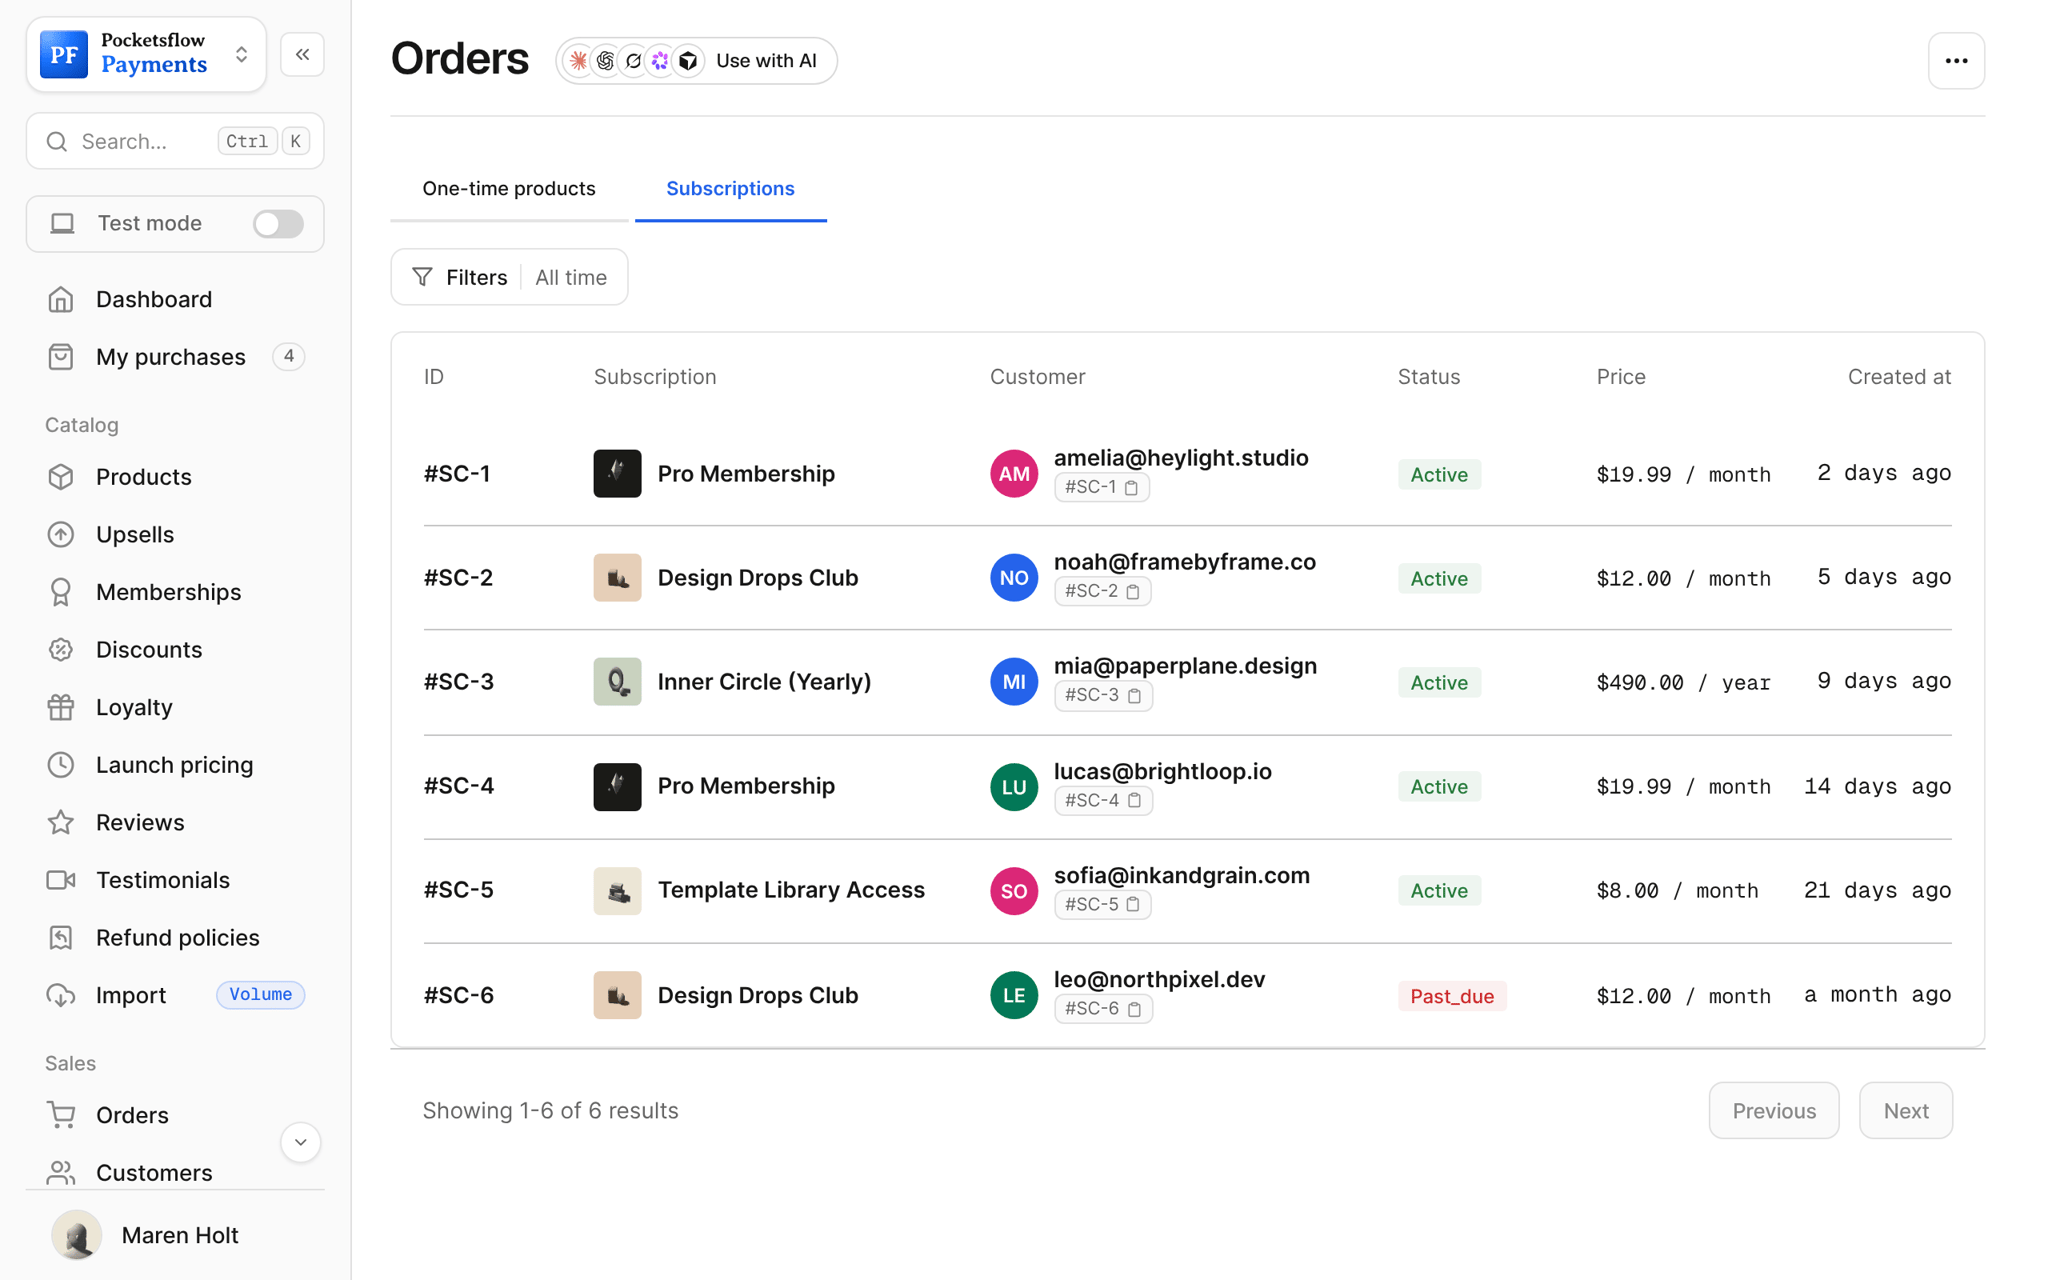Open the Pocketsflow Payments workspace switcher

[x=146, y=54]
